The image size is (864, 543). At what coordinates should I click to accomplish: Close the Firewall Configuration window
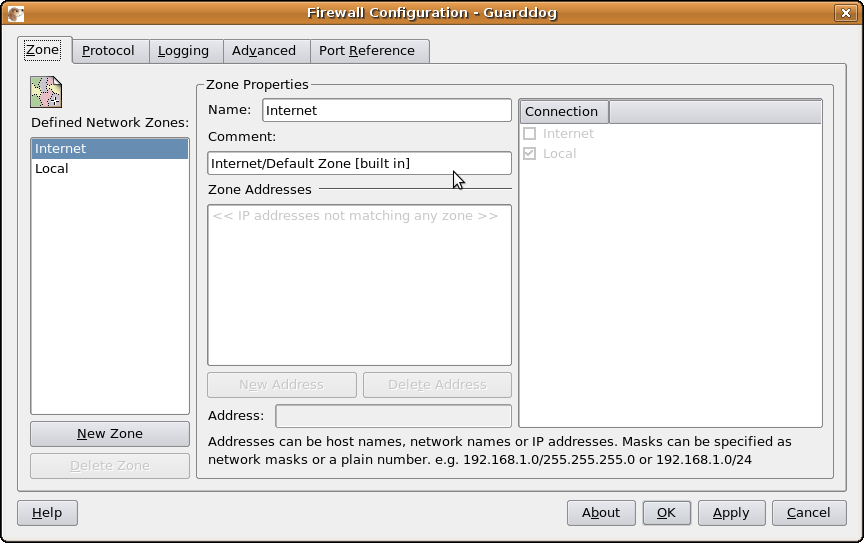coord(846,13)
